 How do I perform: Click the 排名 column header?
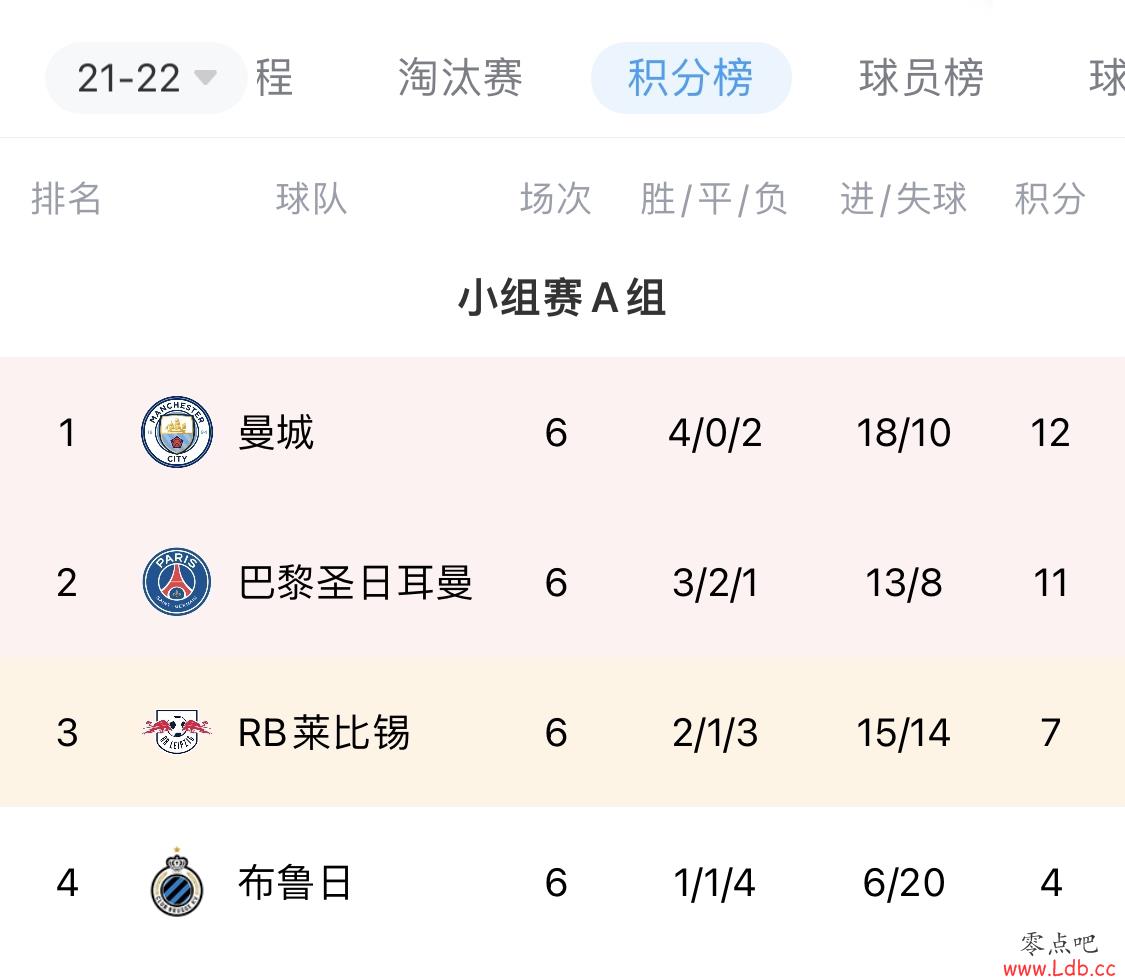(x=66, y=199)
